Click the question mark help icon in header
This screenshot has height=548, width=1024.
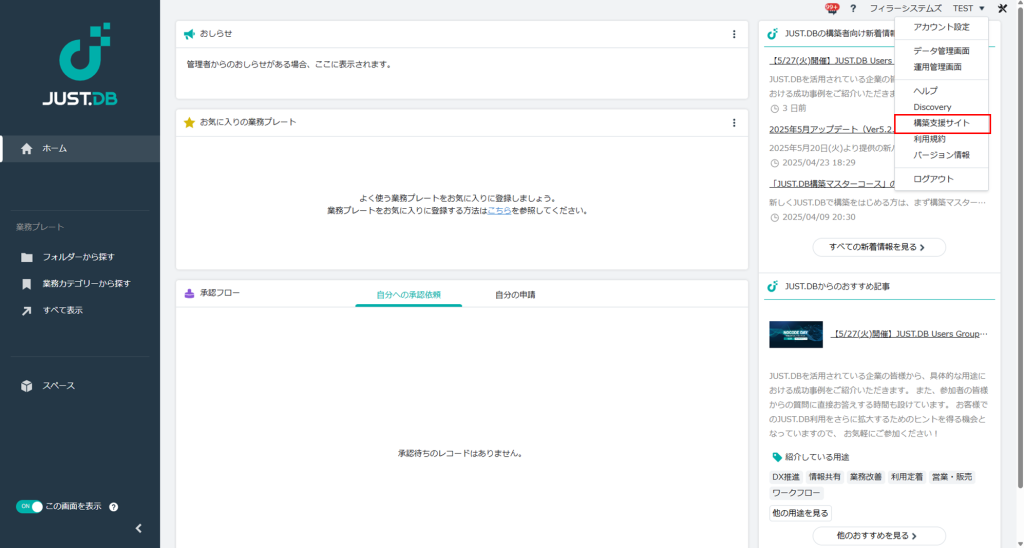[x=853, y=8]
